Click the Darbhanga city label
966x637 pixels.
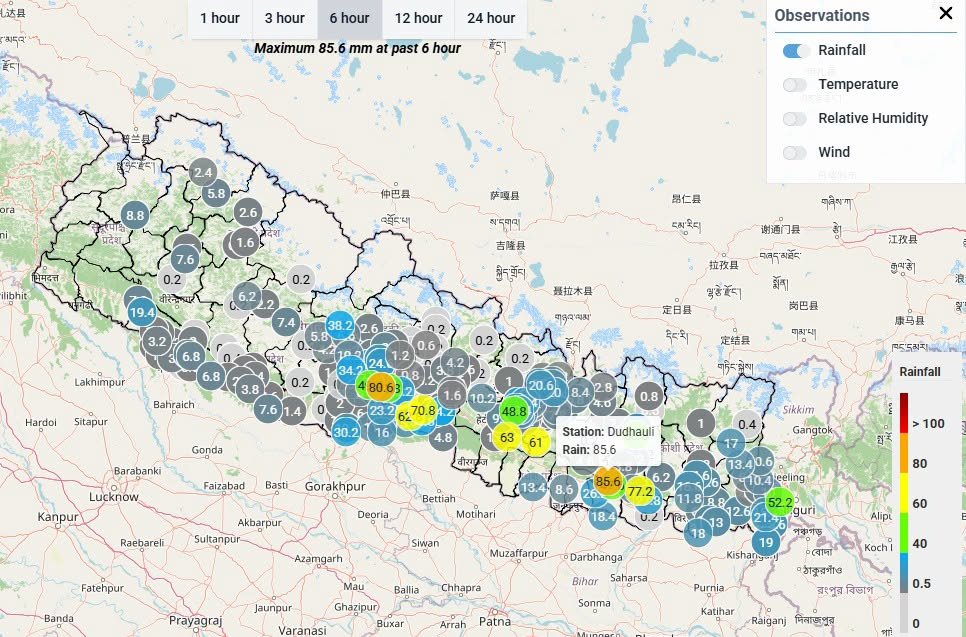[596, 558]
